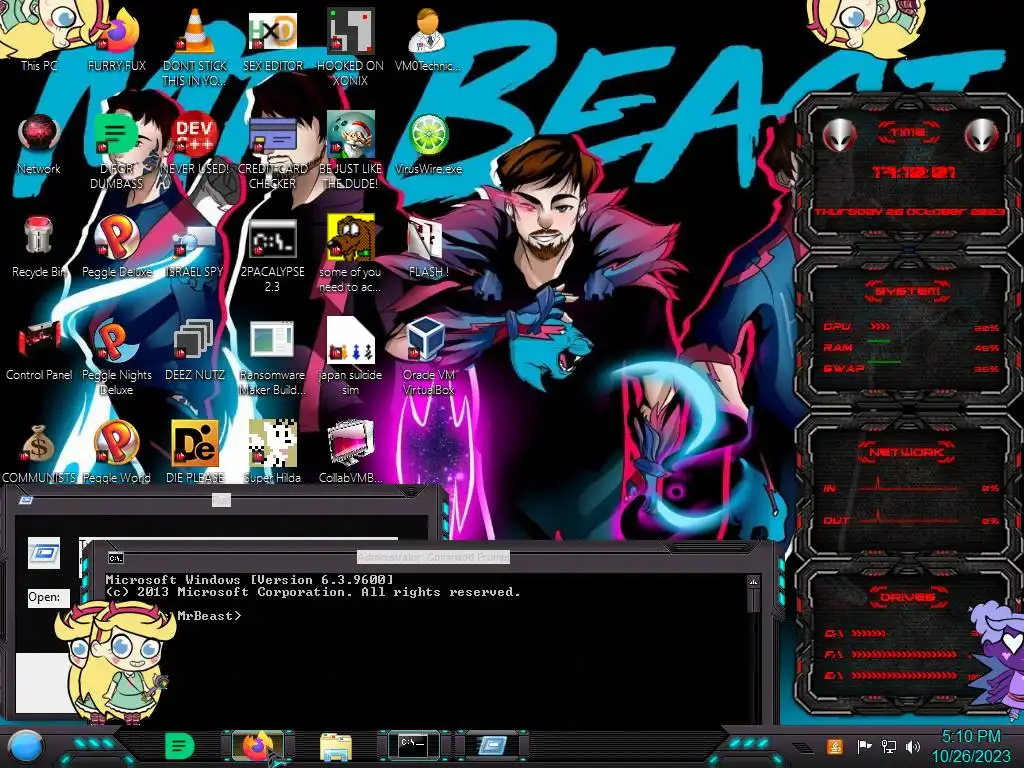Open the FLASH ! desktop icon
The image size is (1024, 768).
point(428,247)
